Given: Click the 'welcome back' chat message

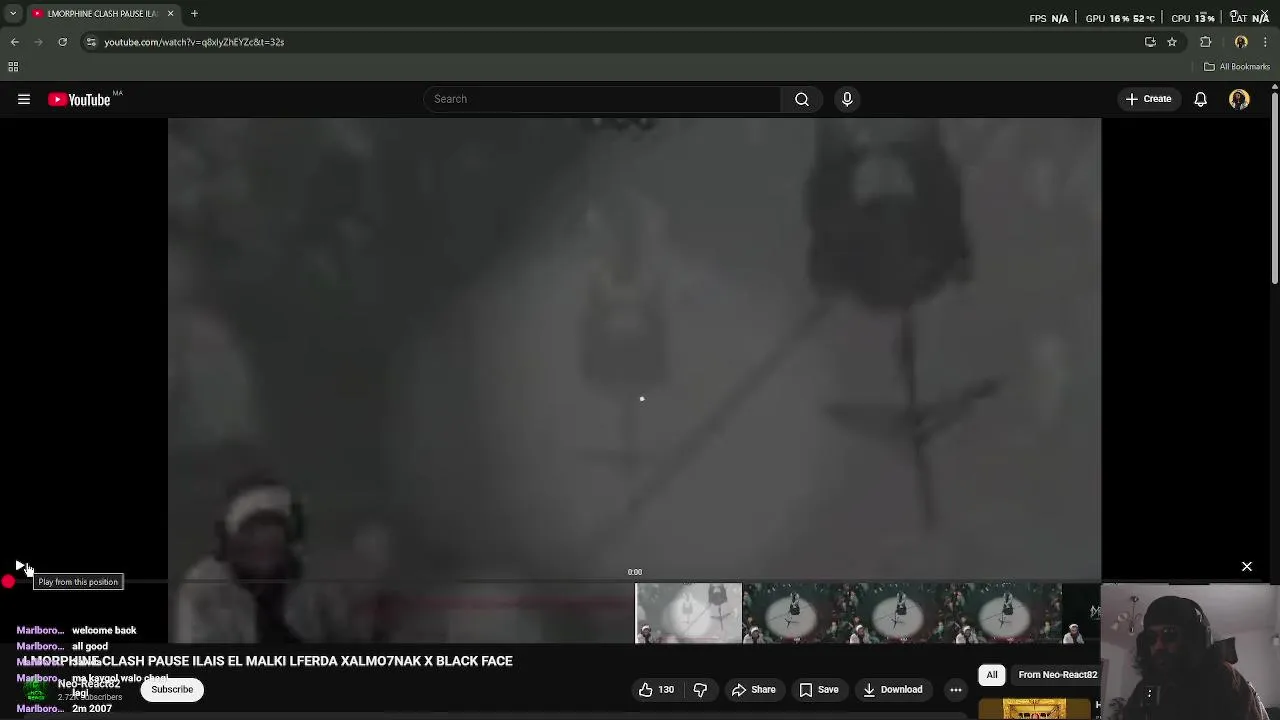Looking at the screenshot, I should click(x=104, y=631).
